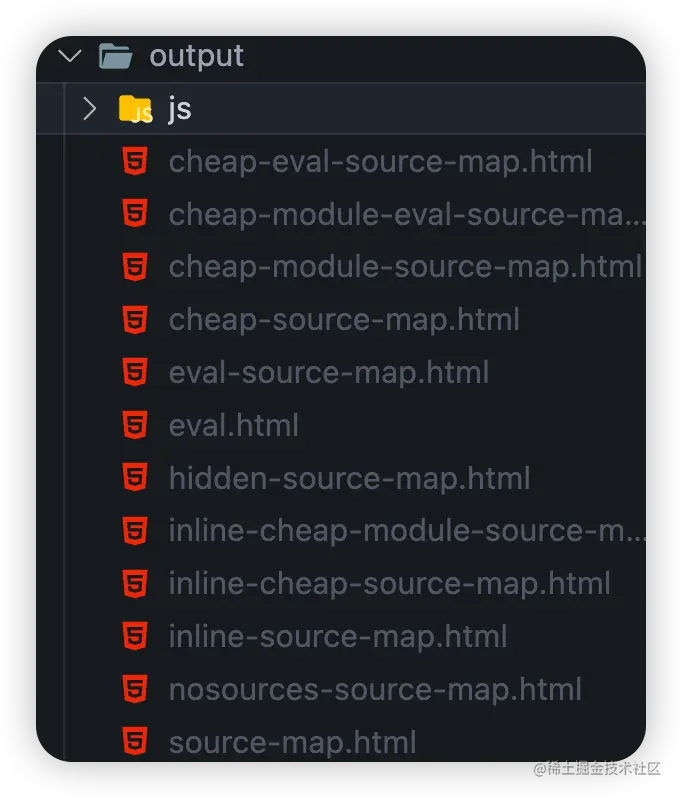Screen dimensions: 682x798
Task: Click HTML5 icon for cheap-module-source-map.html
Action: pos(135,267)
